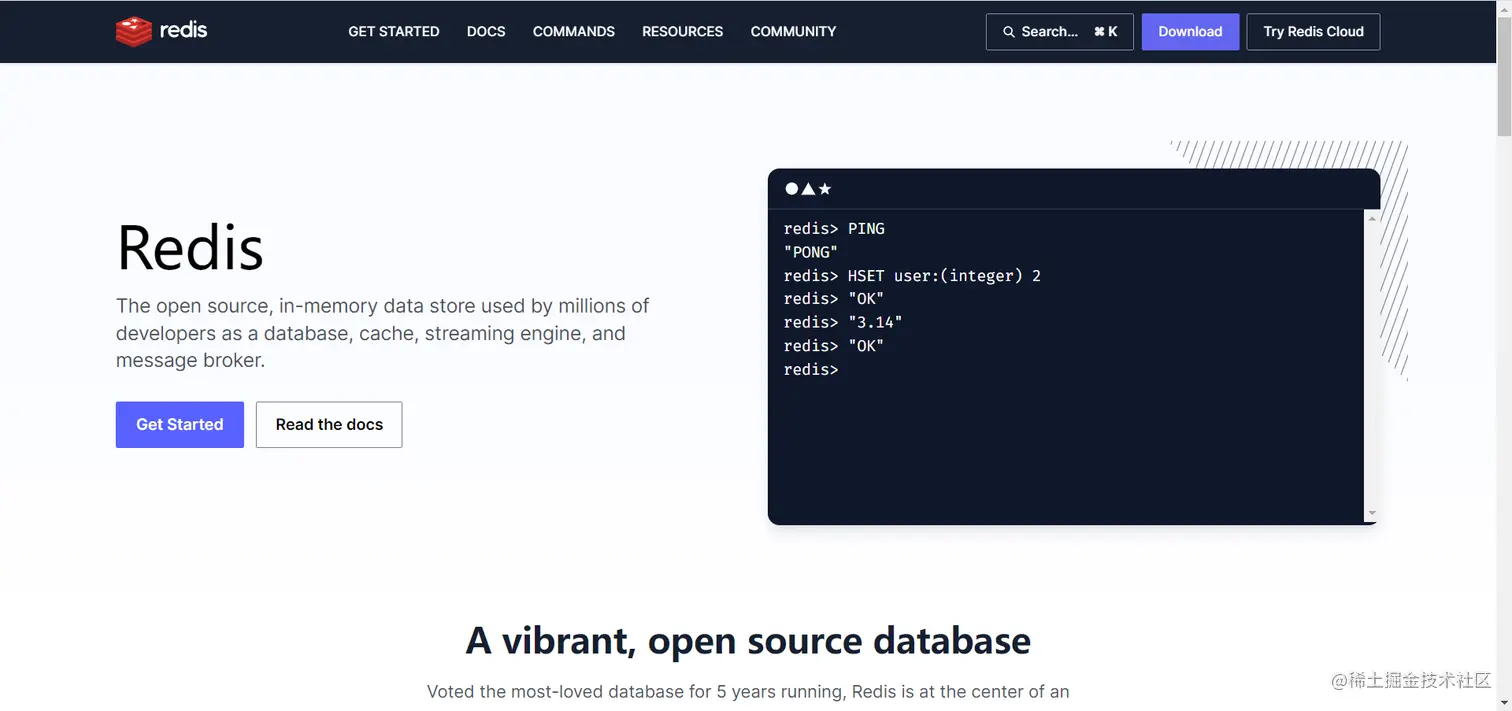
Task: Open the COMMANDS navigation item
Action: pyautogui.click(x=573, y=32)
